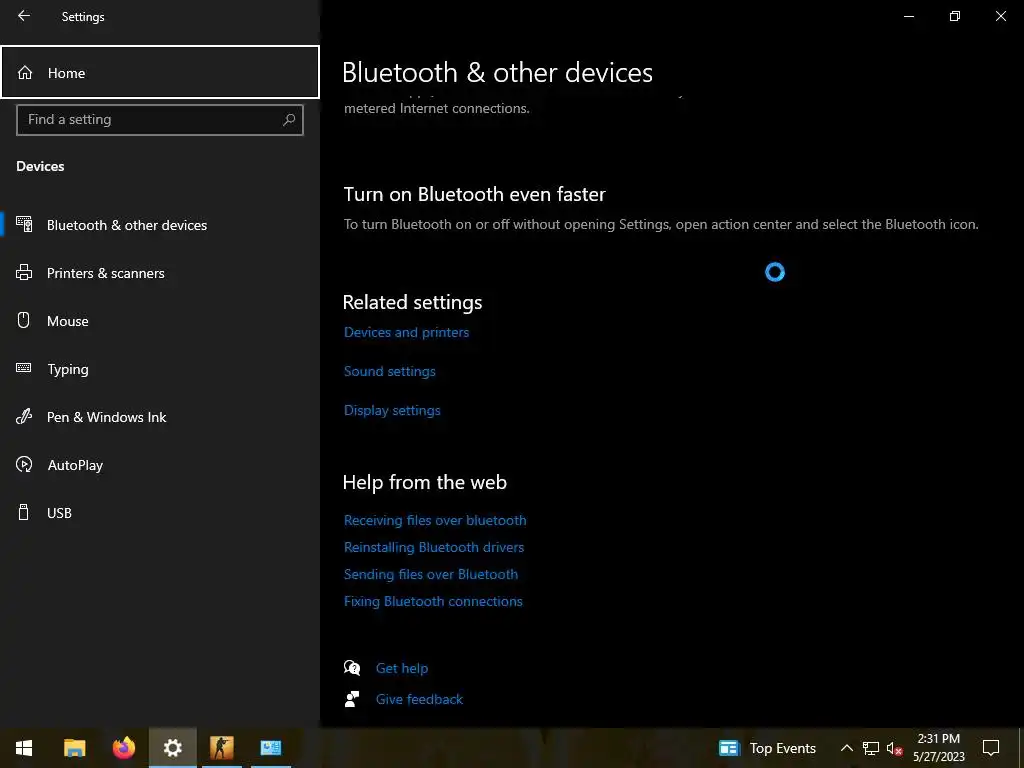The image size is (1024, 768).
Task: Open Devices and printers link
Action: pyautogui.click(x=406, y=332)
